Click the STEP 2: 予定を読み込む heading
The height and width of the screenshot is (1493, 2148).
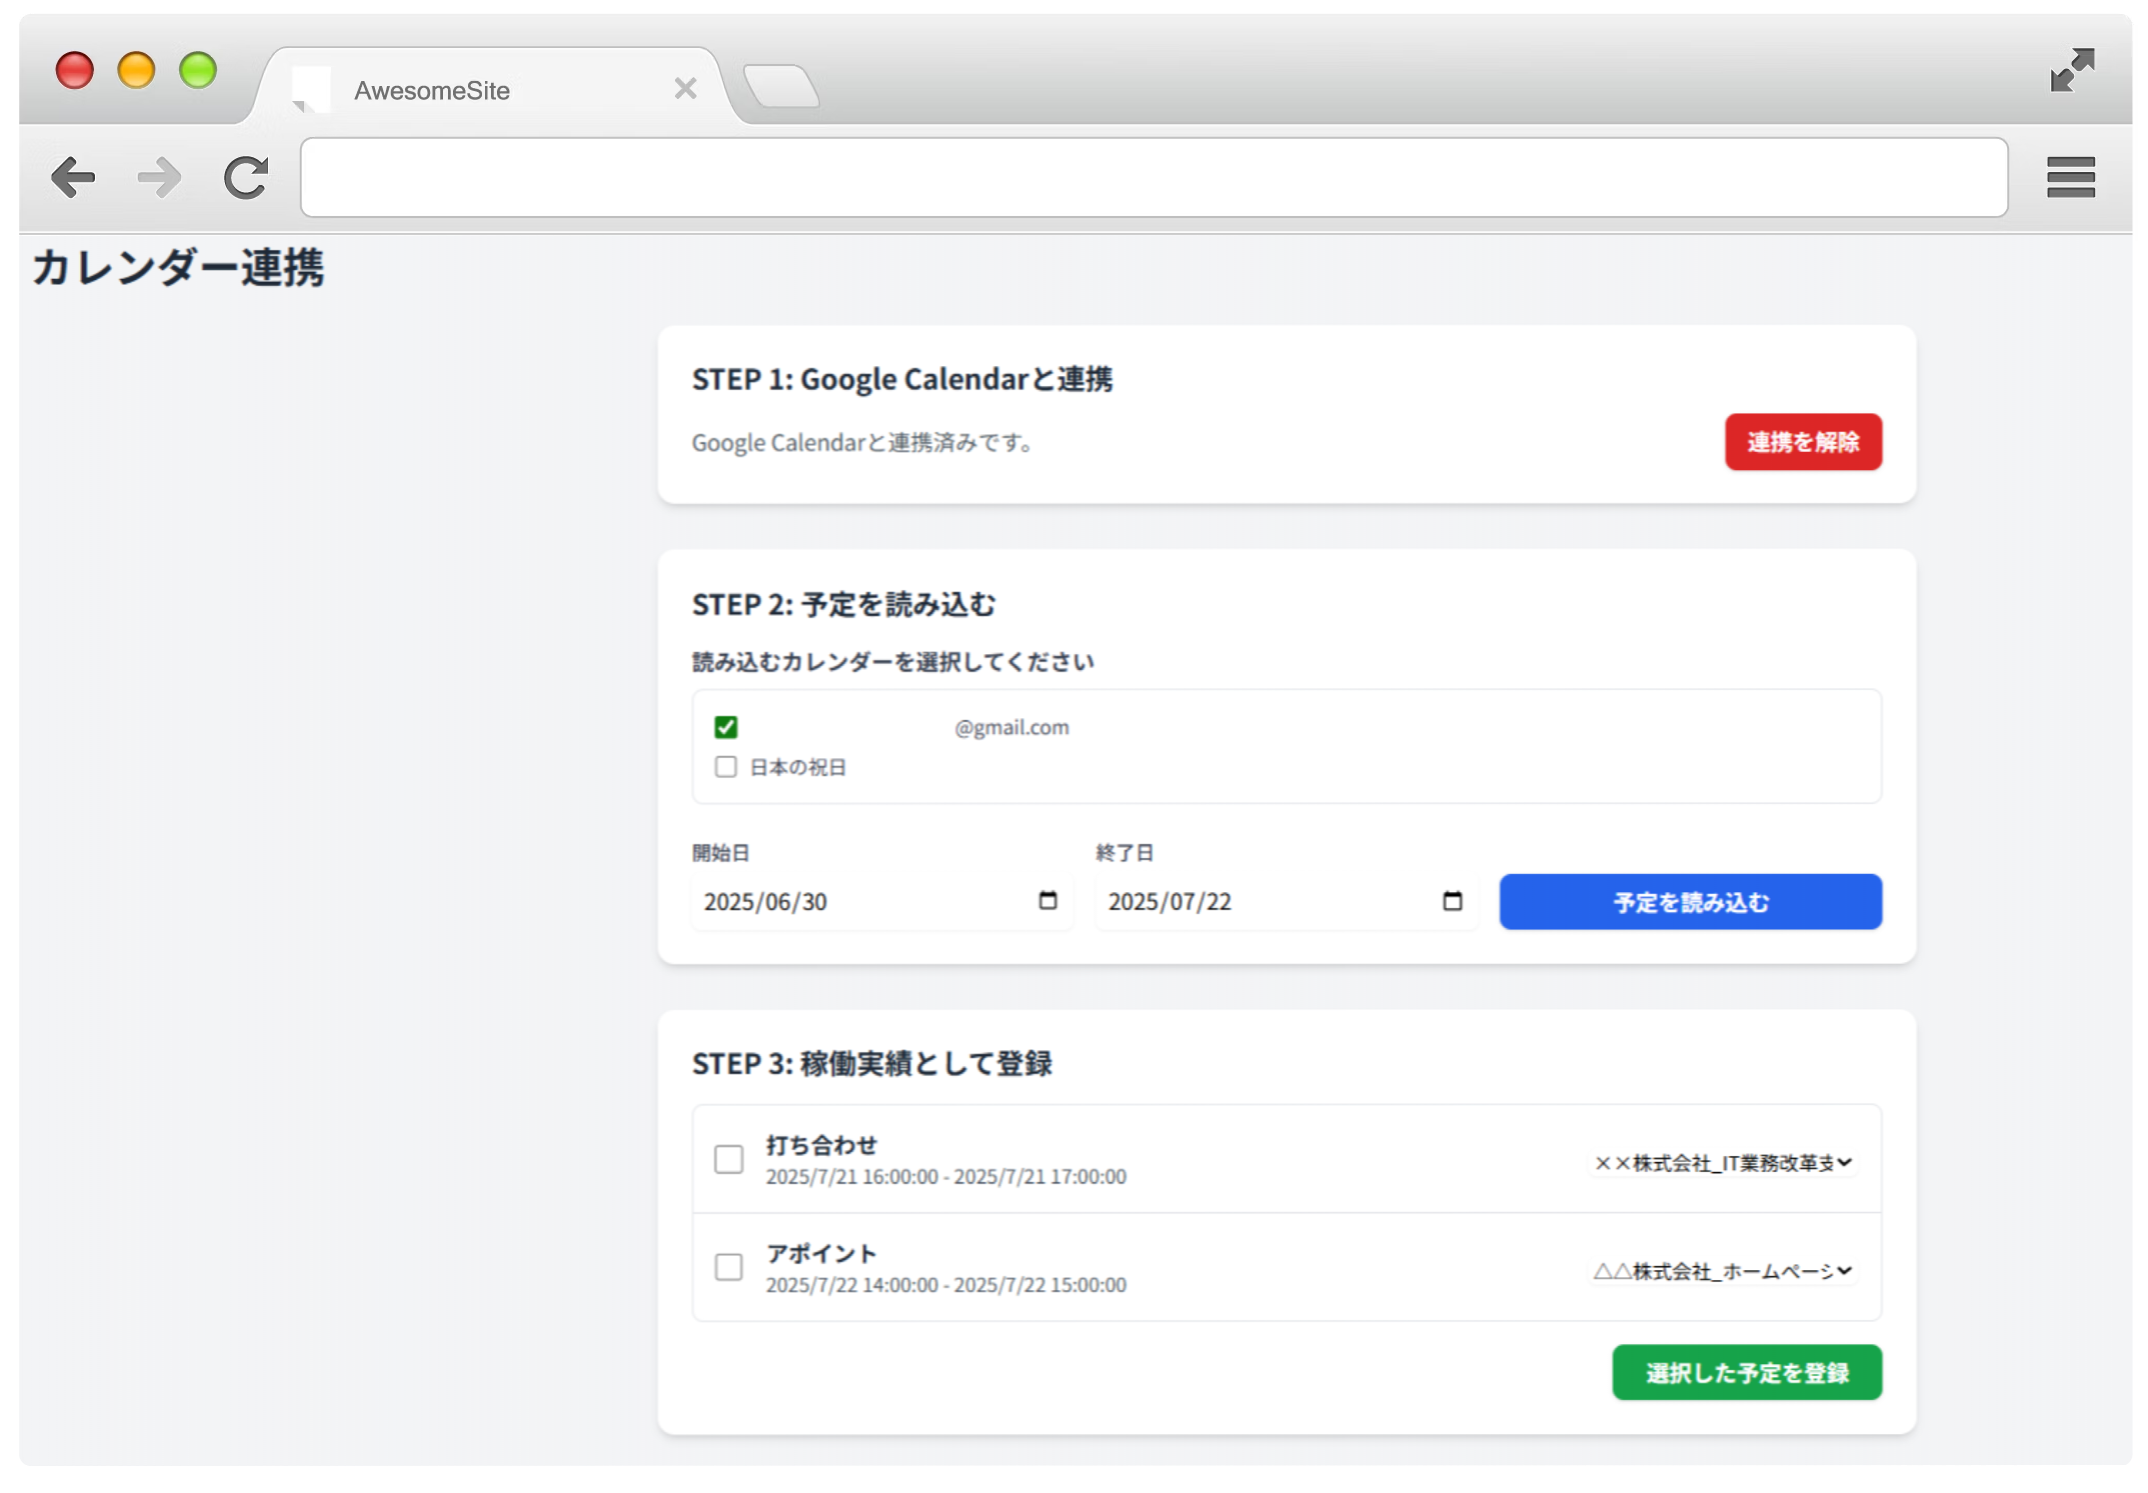[844, 605]
